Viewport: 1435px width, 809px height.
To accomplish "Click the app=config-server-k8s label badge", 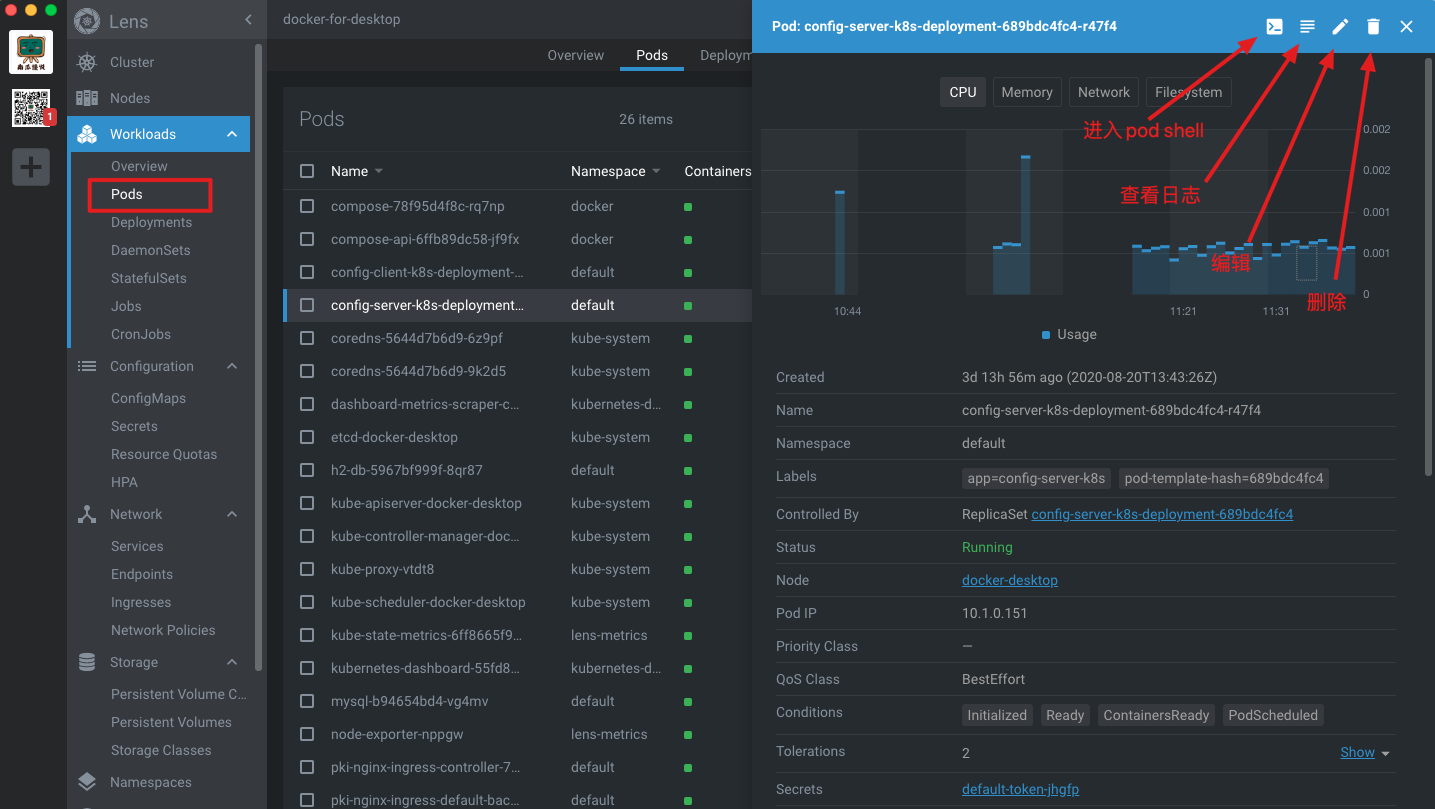I will tap(1036, 478).
